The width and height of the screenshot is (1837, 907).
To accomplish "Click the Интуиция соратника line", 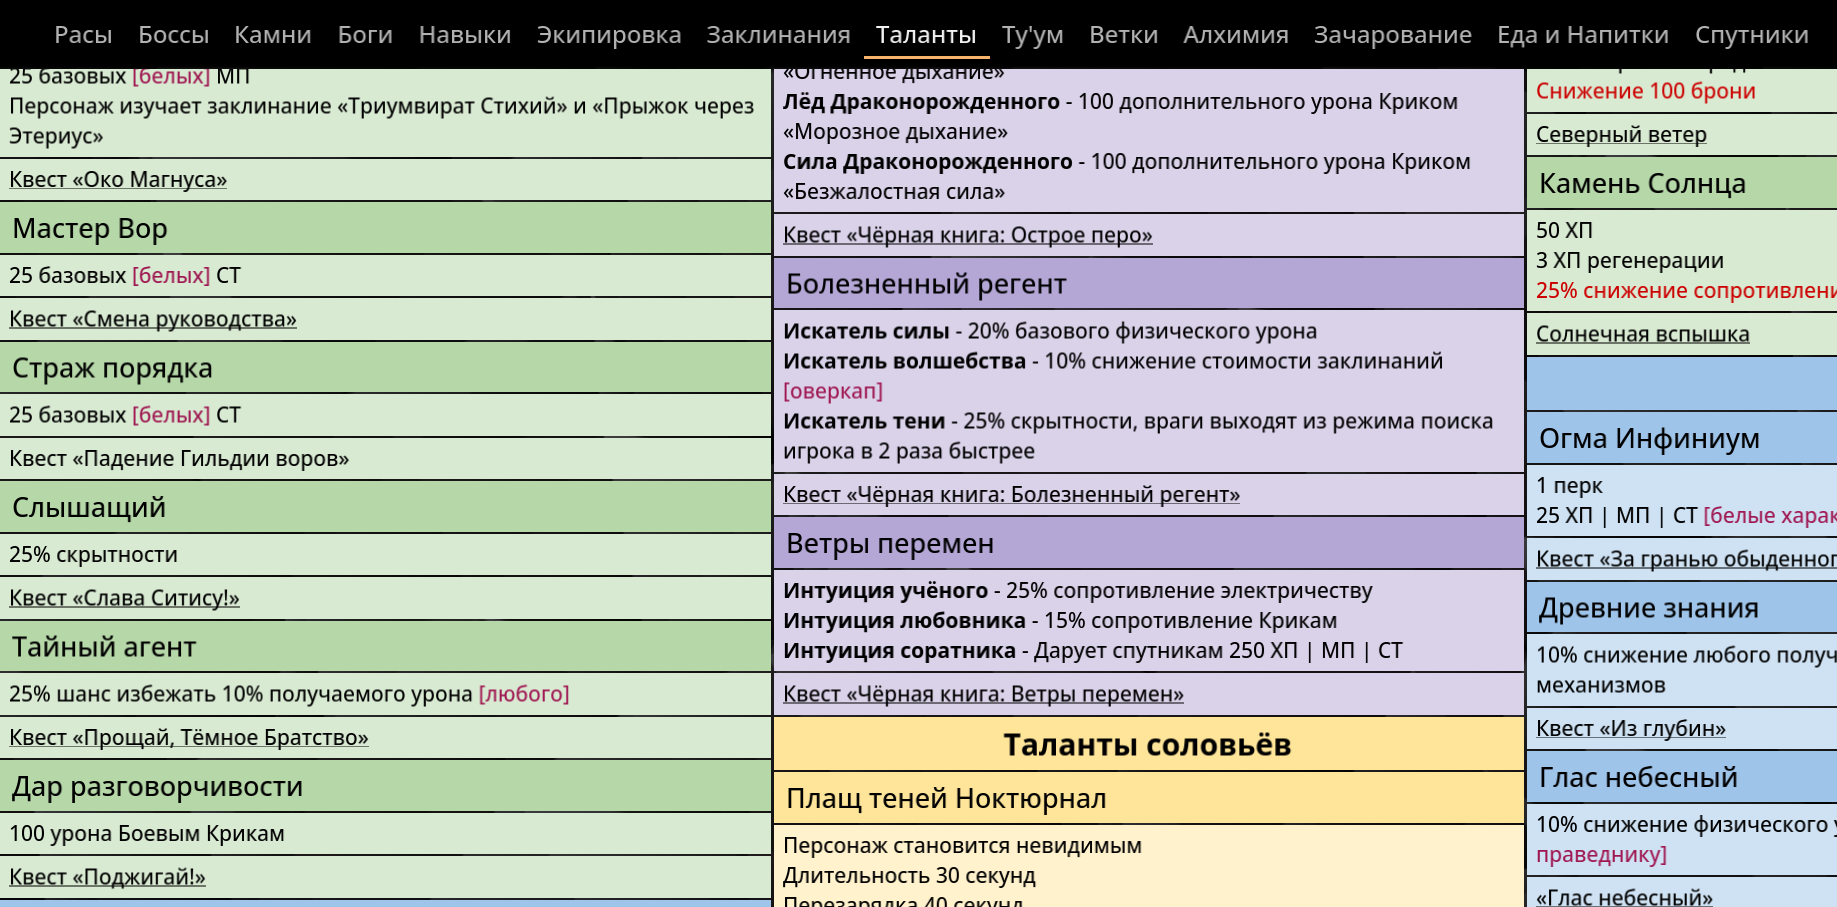I will [1093, 651].
